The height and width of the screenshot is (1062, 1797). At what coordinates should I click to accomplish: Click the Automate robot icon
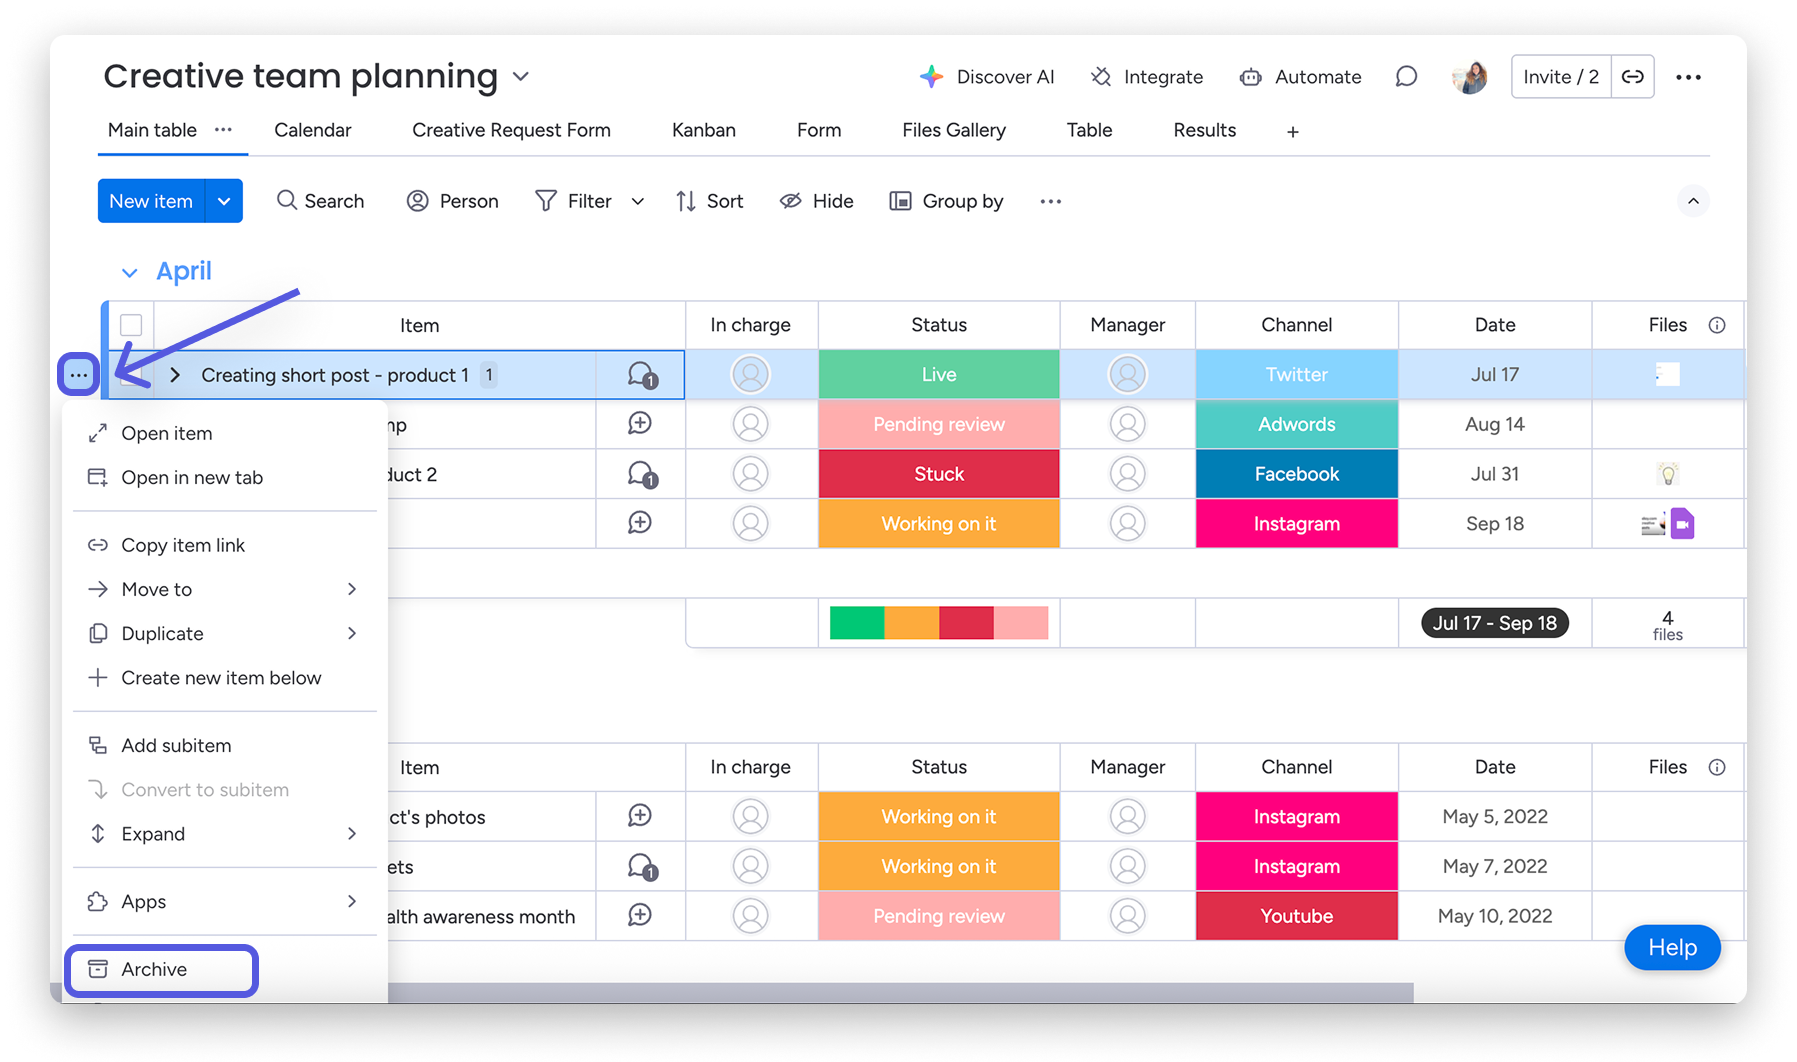point(1250,77)
